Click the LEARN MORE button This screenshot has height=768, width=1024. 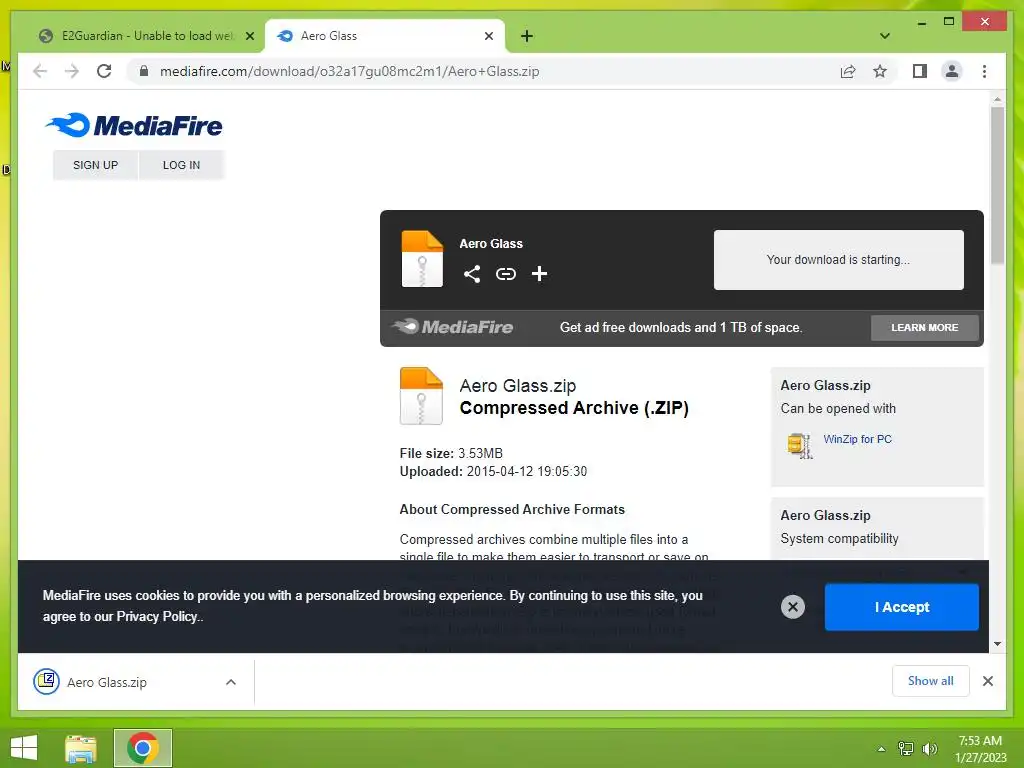pos(925,328)
